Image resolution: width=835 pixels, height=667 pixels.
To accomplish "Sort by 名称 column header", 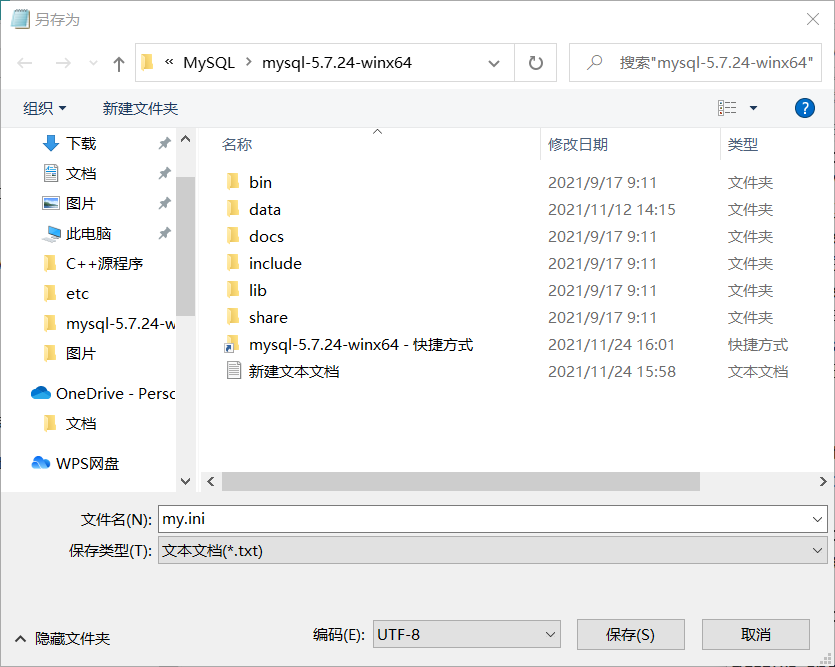I will point(237,144).
